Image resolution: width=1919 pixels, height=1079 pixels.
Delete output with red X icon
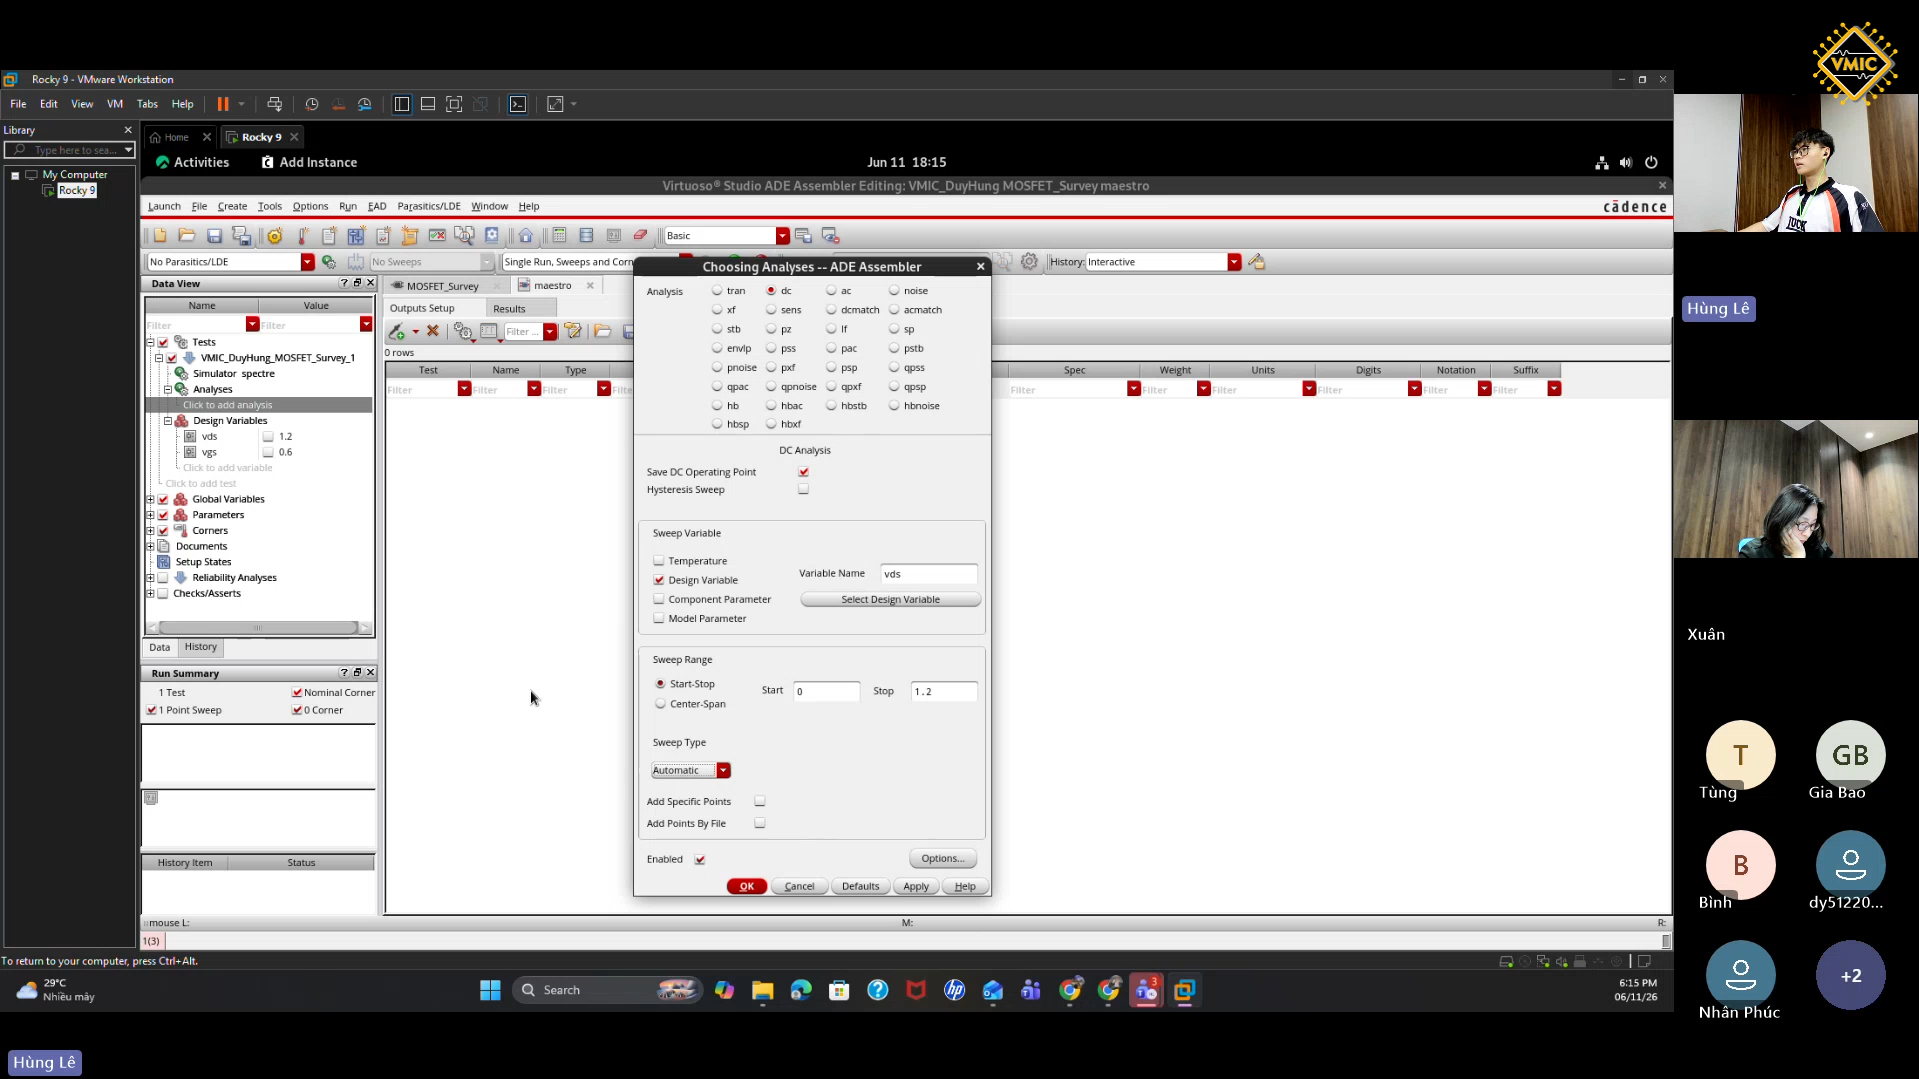pyautogui.click(x=433, y=331)
